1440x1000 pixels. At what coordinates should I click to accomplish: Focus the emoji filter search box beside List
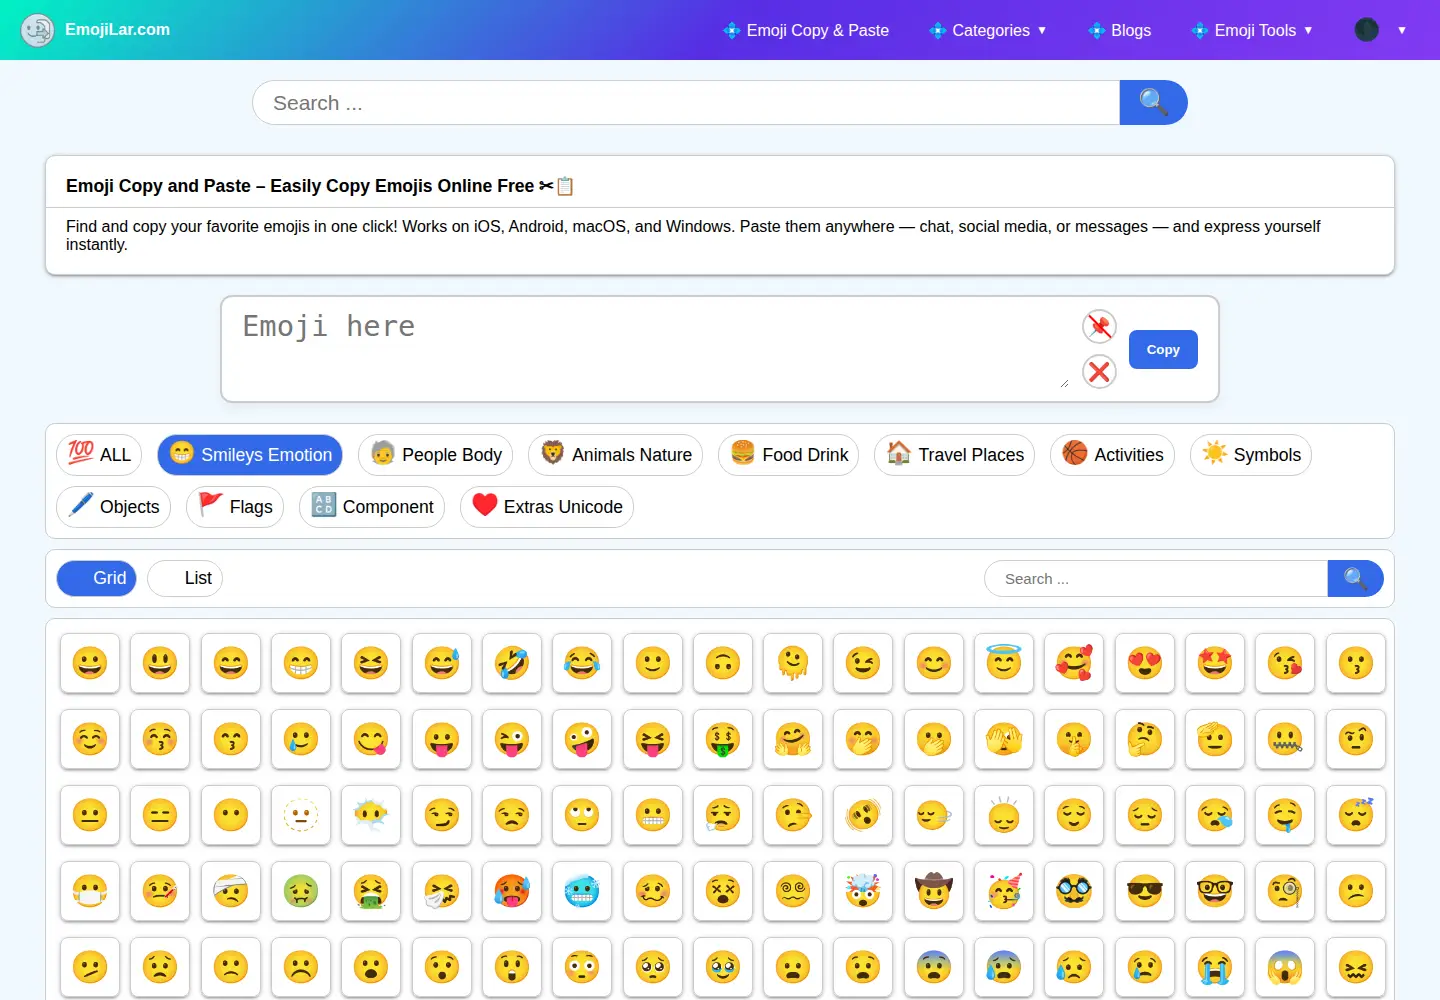[1156, 579]
